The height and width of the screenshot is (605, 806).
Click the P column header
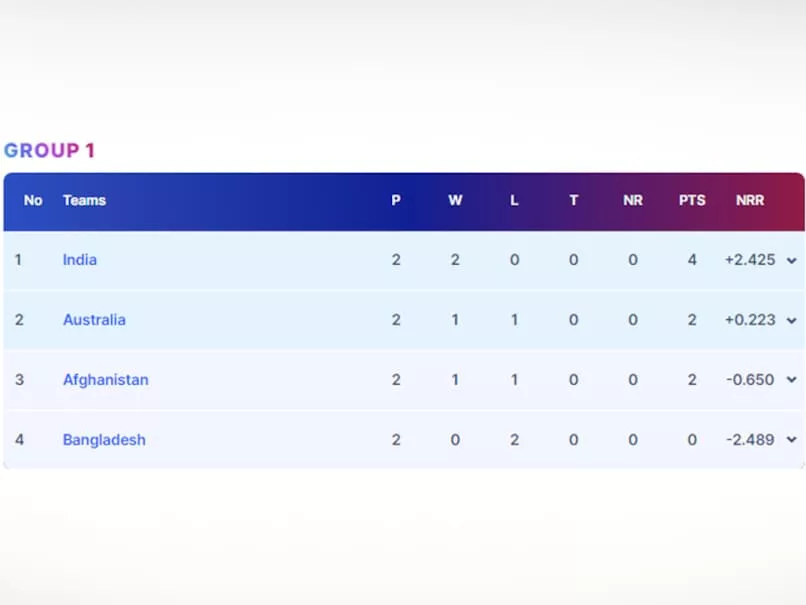(396, 200)
